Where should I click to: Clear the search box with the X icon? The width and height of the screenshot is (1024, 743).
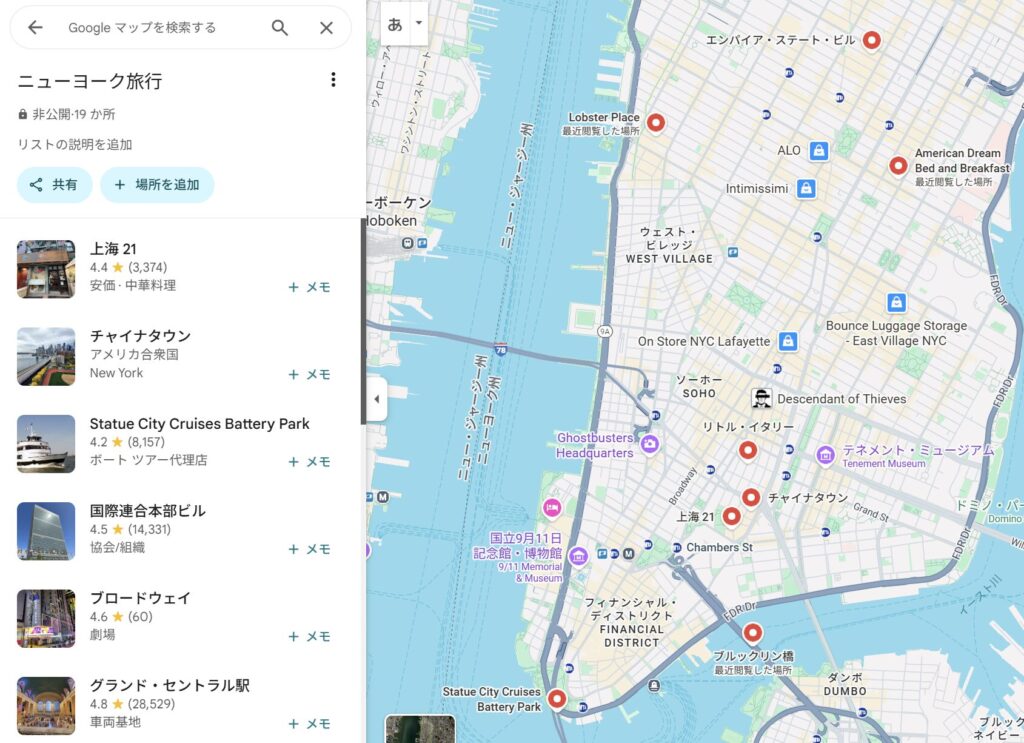tap(326, 28)
